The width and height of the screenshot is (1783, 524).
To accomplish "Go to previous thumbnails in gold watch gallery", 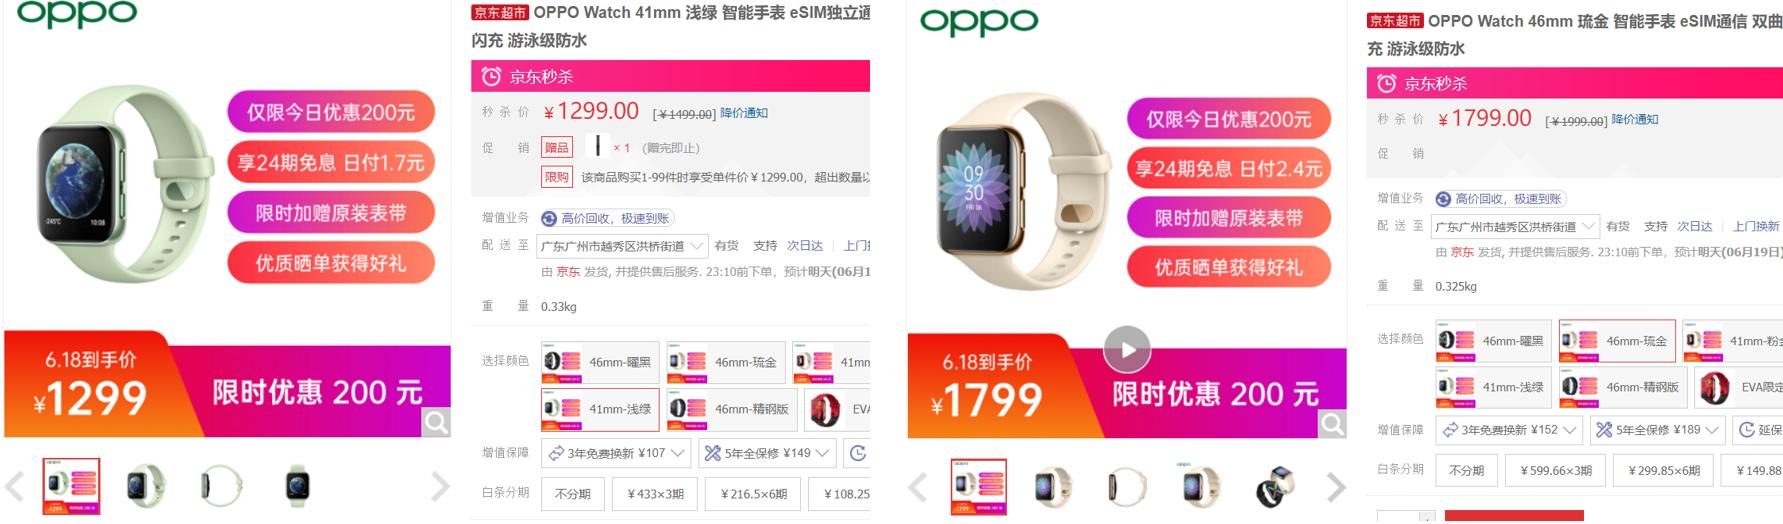I will [x=918, y=487].
